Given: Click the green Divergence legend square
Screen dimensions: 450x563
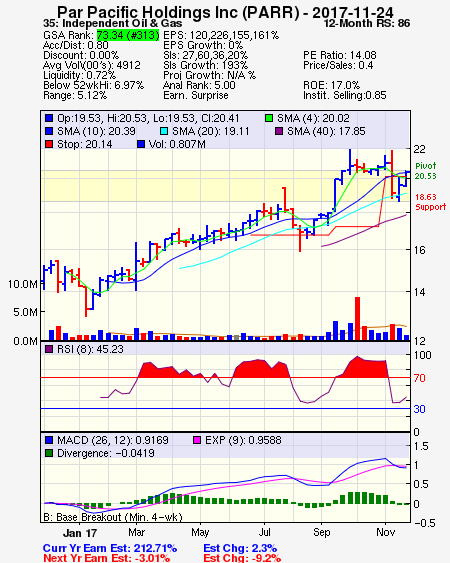Looking at the screenshot, I should click(x=49, y=453).
